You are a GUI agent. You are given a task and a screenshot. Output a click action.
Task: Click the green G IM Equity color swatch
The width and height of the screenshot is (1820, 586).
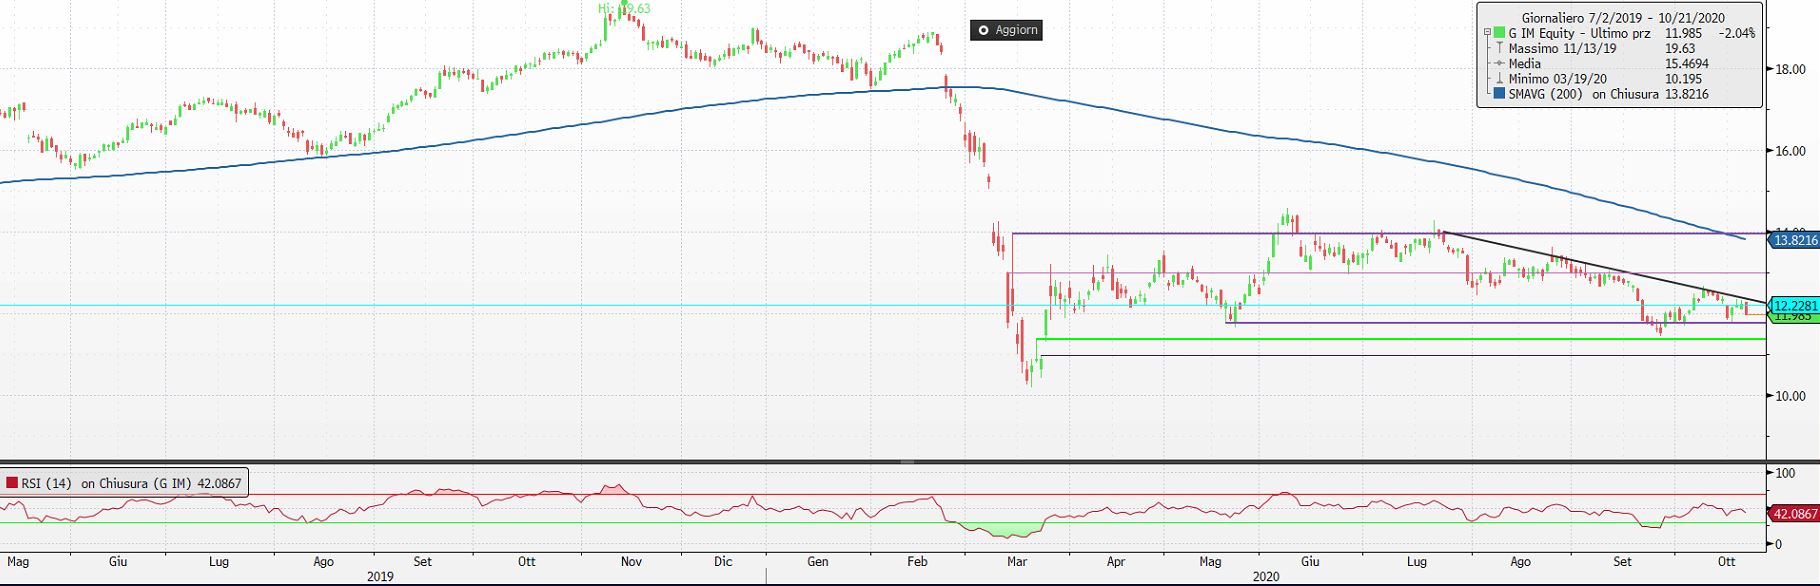pyautogui.click(x=1499, y=33)
